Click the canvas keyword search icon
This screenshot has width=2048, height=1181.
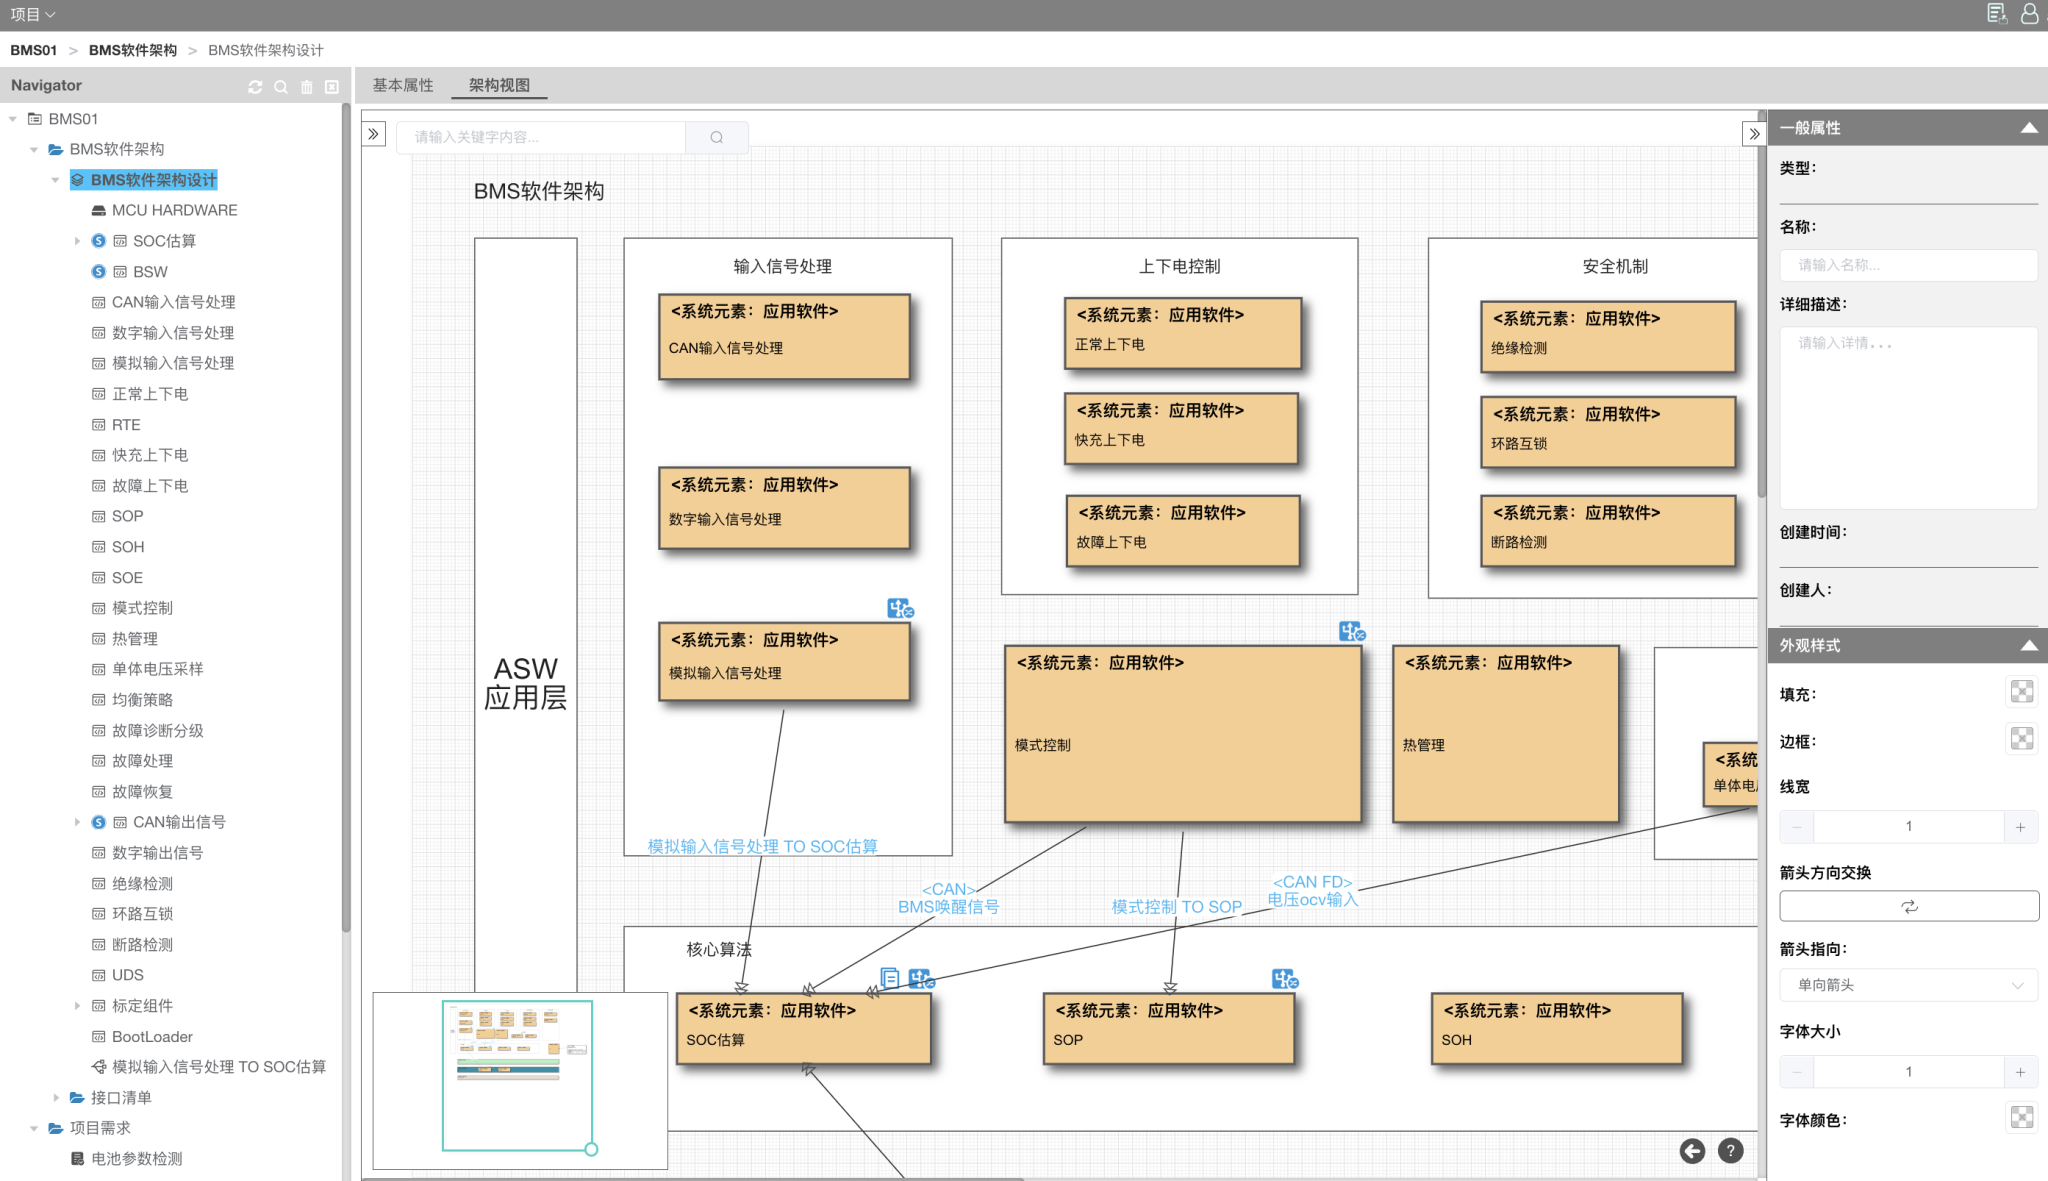click(716, 137)
